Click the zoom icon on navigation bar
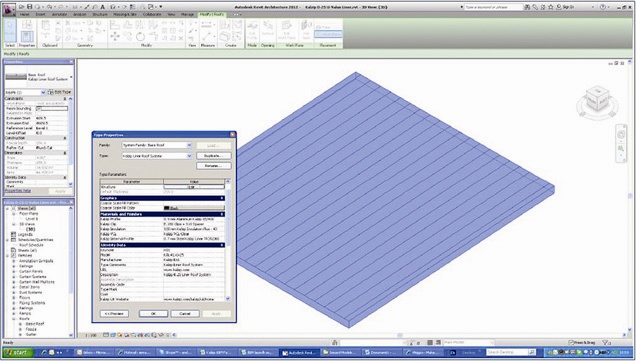This screenshot has height=361, width=636. (x=621, y=149)
